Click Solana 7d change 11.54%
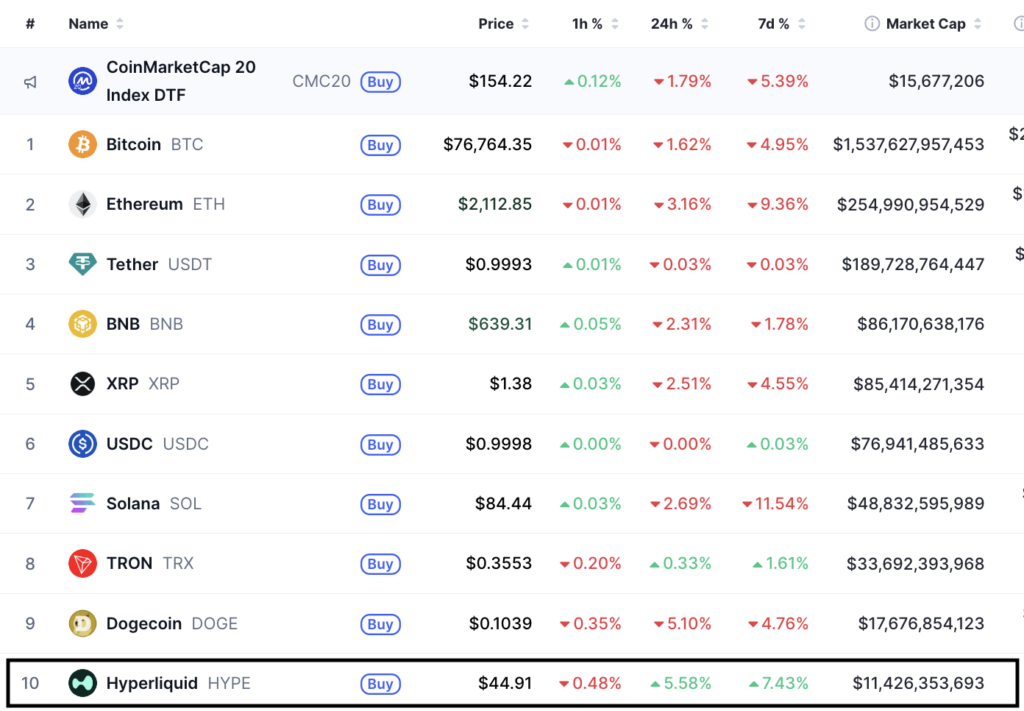 (776, 503)
